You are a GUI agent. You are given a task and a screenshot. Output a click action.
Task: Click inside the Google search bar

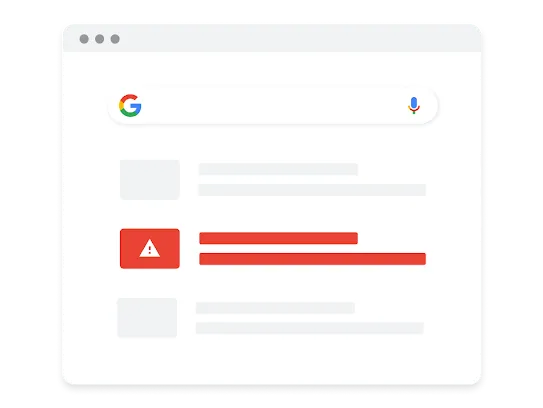(273, 106)
